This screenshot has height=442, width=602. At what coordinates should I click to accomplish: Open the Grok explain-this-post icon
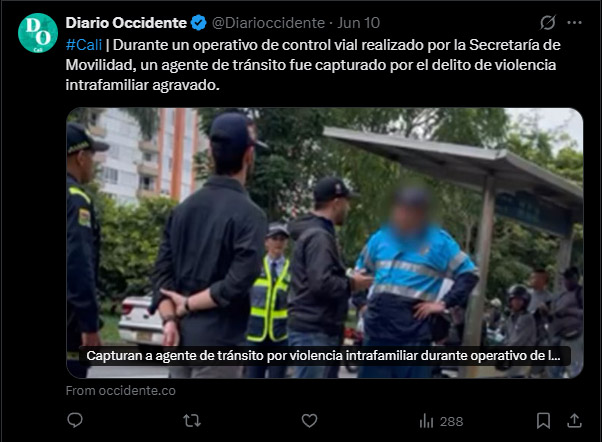[547, 23]
